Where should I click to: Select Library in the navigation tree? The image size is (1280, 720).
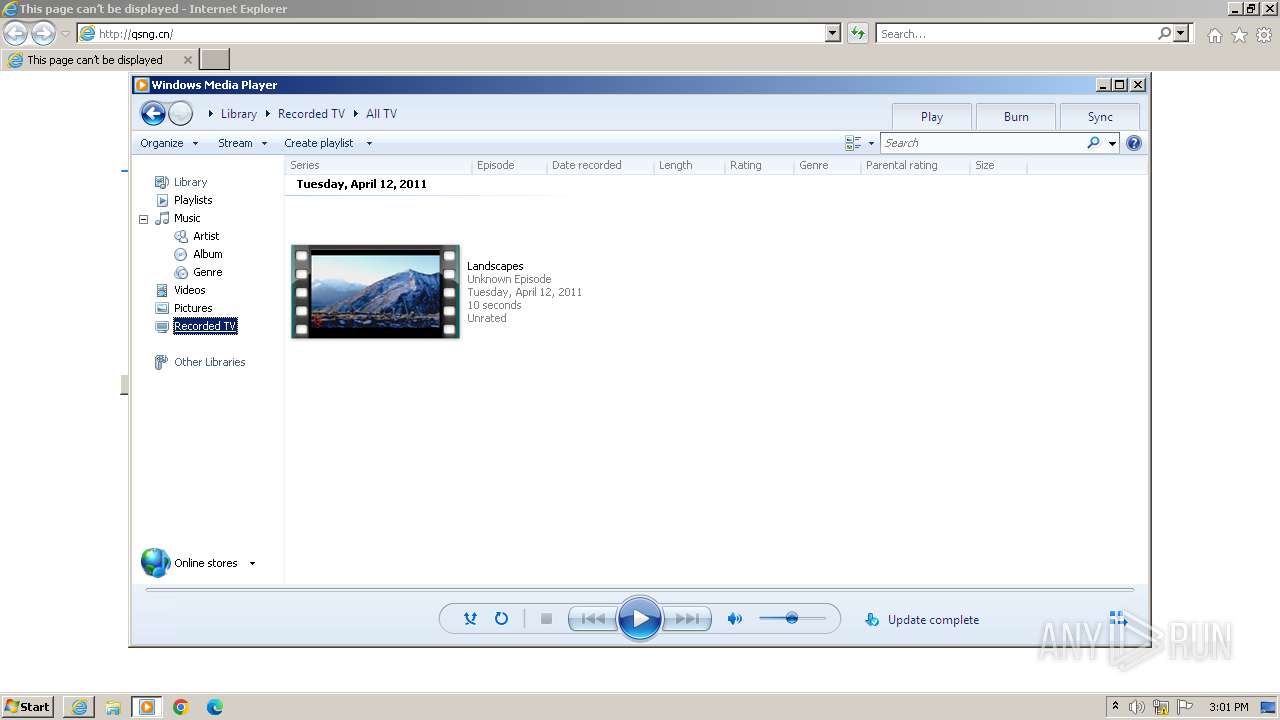point(190,182)
